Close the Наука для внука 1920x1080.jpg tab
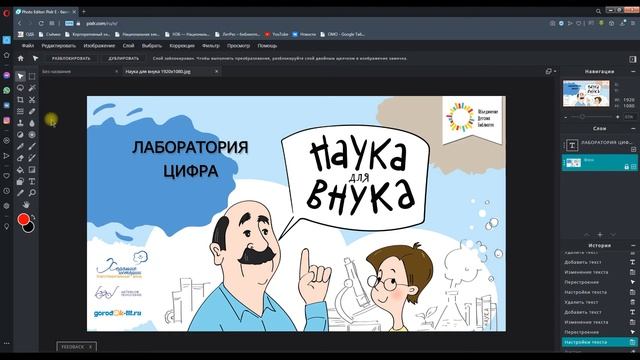This screenshot has width=640, height=360. pyautogui.click(x=216, y=71)
